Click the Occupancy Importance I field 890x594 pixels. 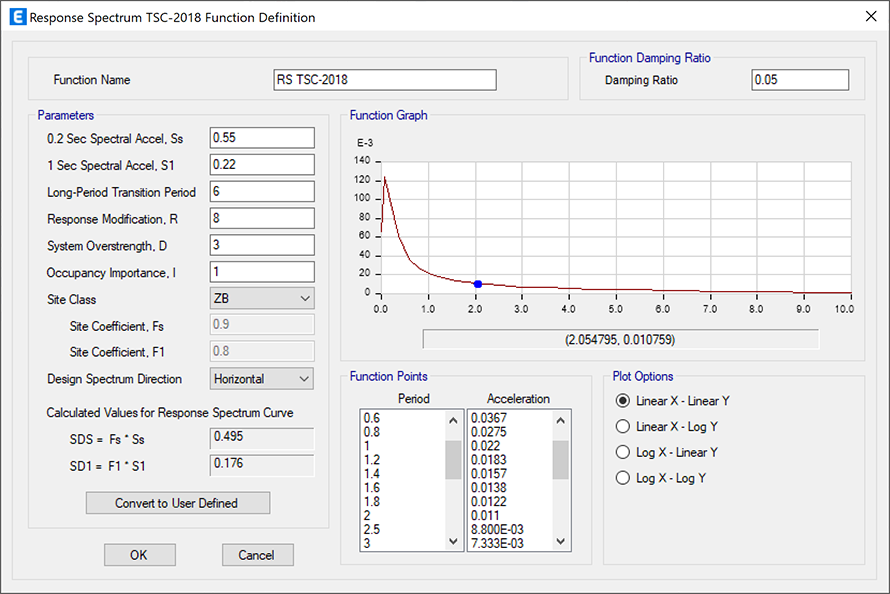pyautogui.click(x=262, y=272)
